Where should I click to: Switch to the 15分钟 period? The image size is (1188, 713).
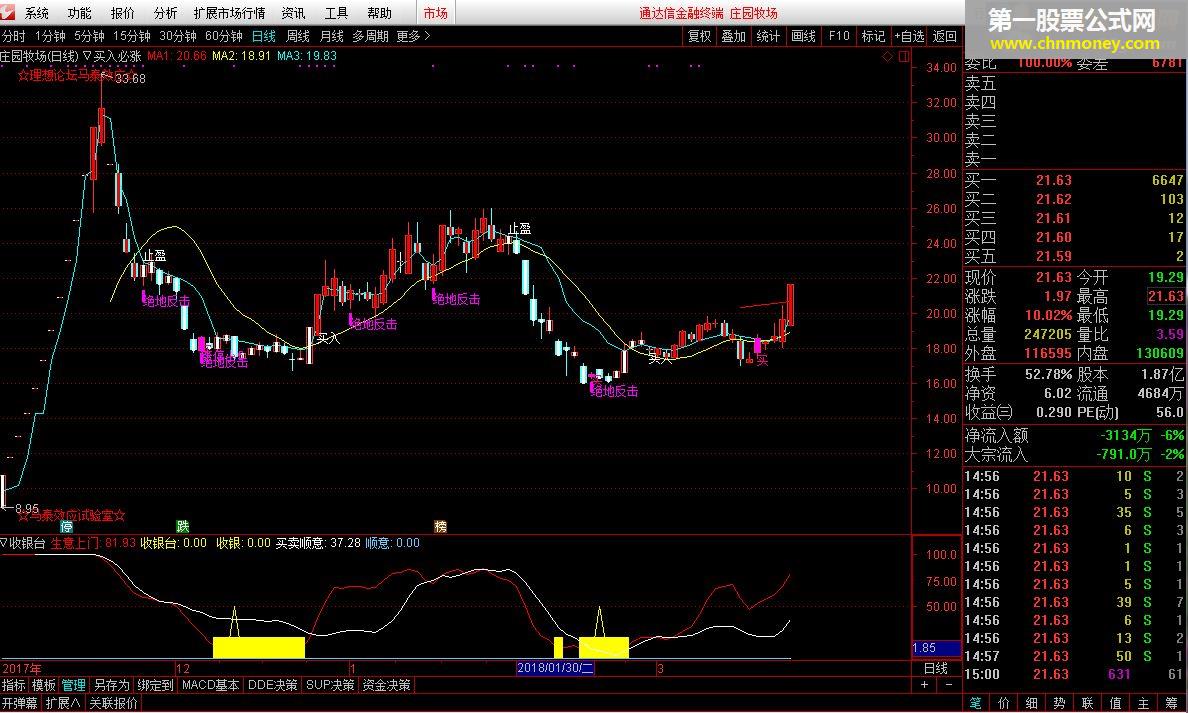point(132,36)
